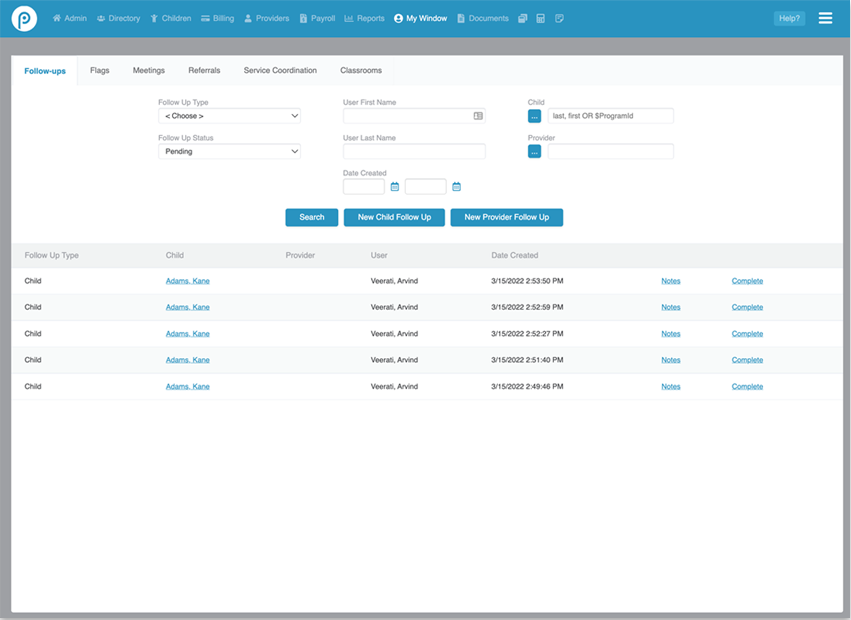Click the Procare logo icon

tap(24, 18)
